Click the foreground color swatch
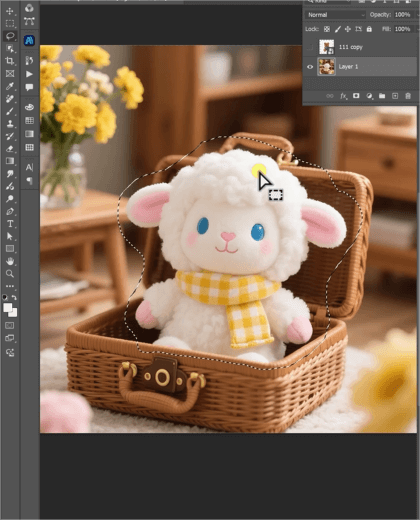Screen dimensions: 420x520 click(7, 307)
